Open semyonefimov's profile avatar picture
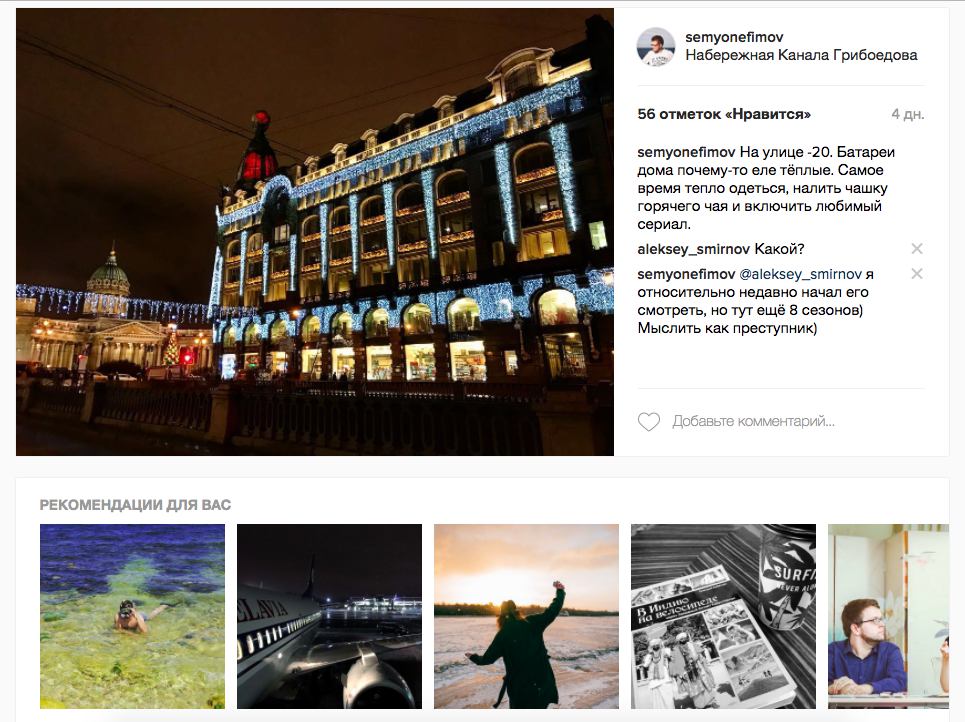This screenshot has height=722, width=965. (x=656, y=47)
